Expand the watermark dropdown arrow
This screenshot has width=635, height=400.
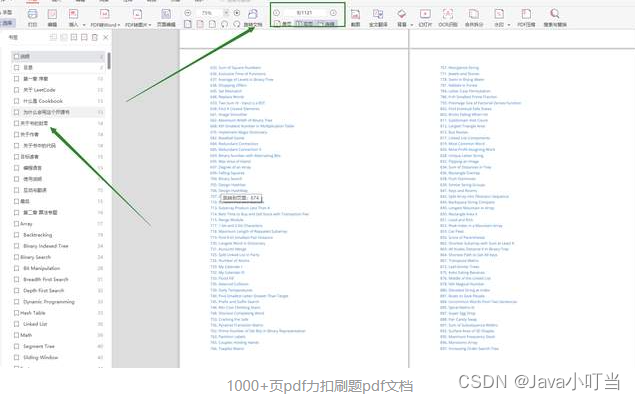pyautogui.click(x=509, y=25)
